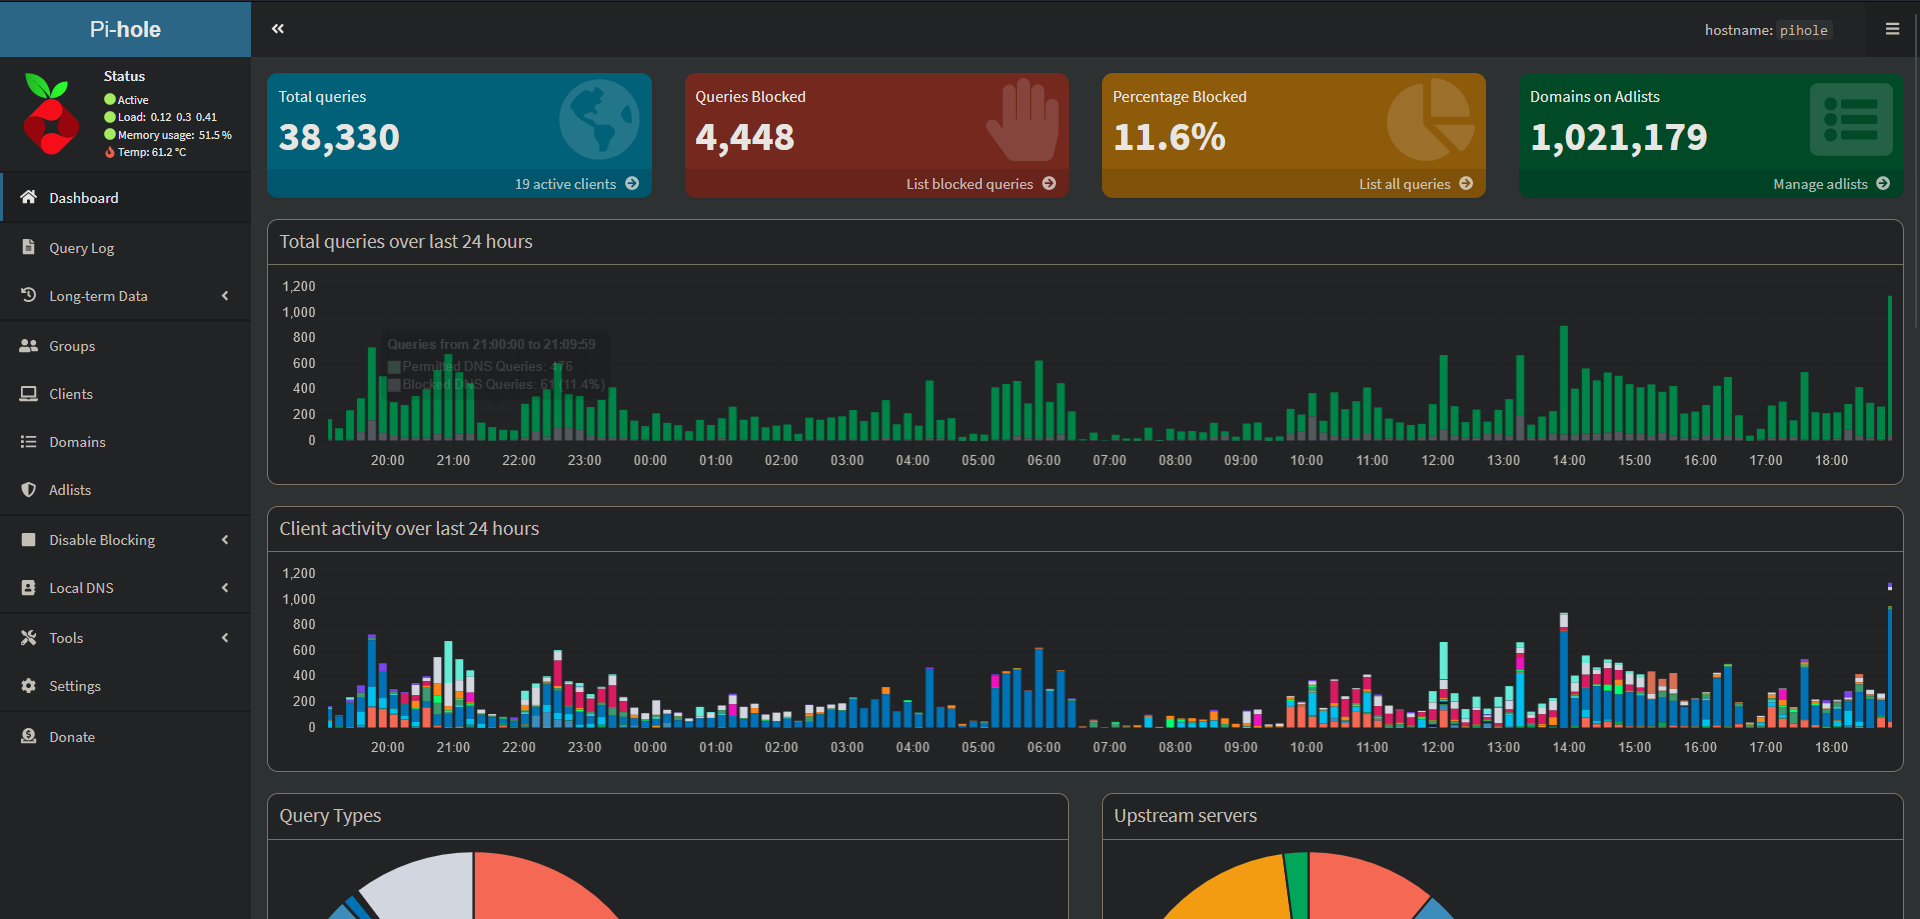Go to the Clients page
1920x919 pixels.
click(125, 393)
